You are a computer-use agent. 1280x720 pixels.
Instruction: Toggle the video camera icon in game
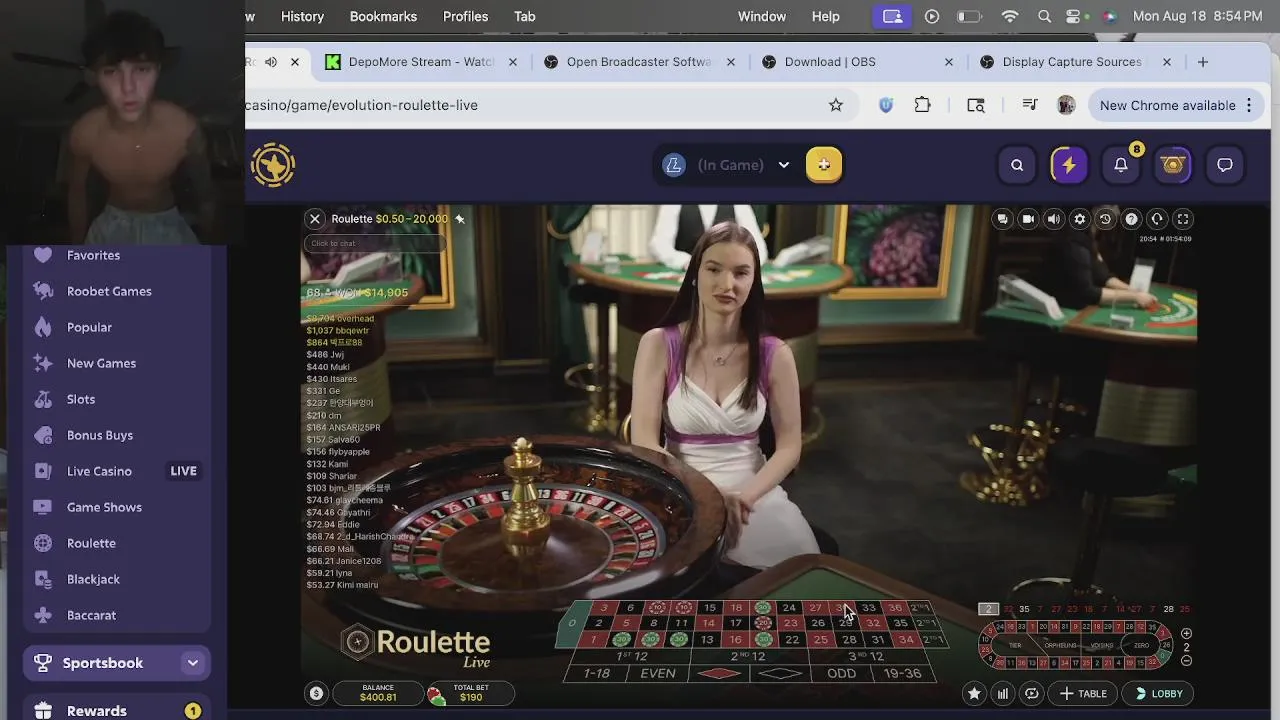pyautogui.click(x=1028, y=219)
